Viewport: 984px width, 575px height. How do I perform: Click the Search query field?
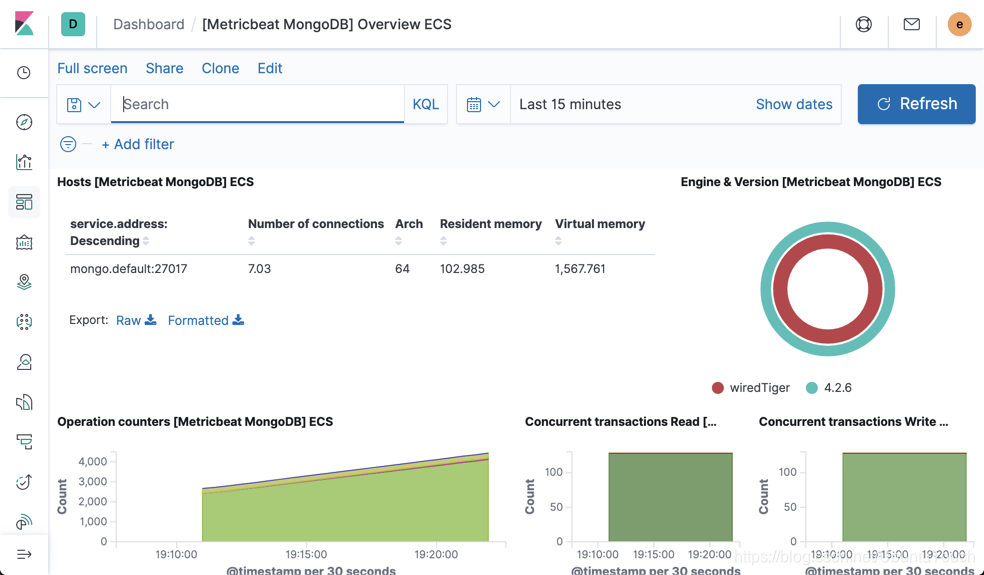click(257, 104)
